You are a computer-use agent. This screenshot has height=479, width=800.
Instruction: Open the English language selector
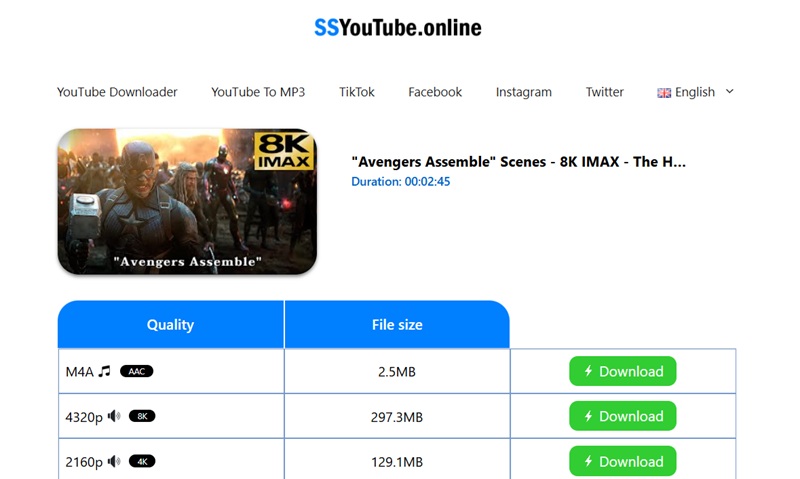pyautogui.click(x=695, y=92)
